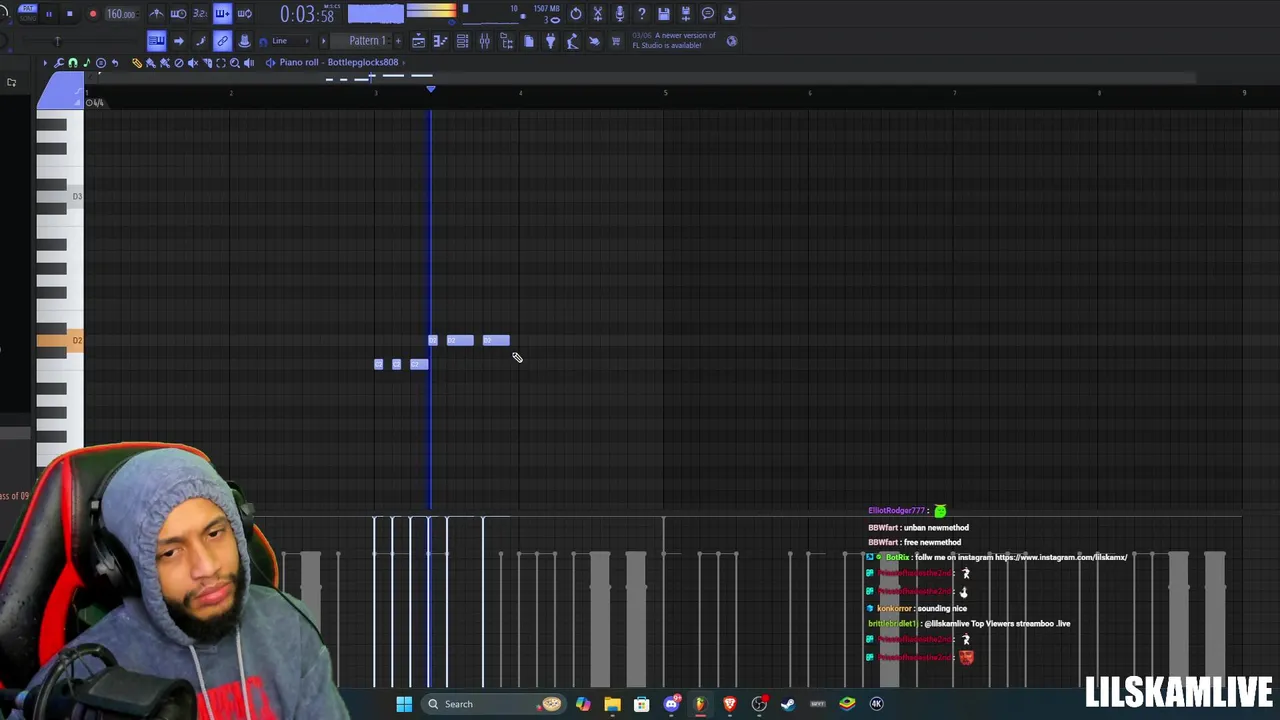Image resolution: width=1280 pixels, height=720 pixels.
Task: Click the green note stamp icon
Action: point(86,62)
